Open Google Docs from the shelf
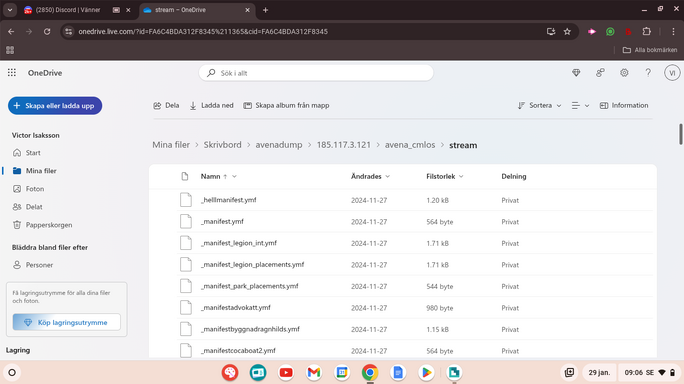 (398, 373)
